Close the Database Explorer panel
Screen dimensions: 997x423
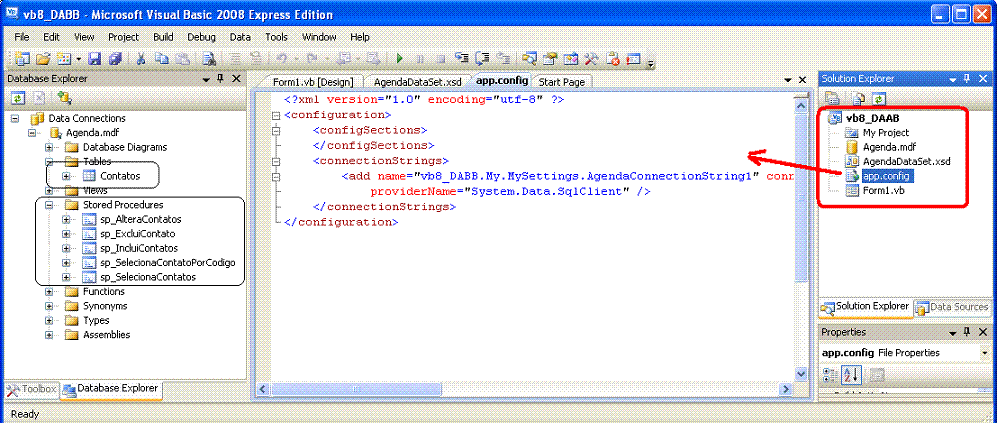(236, 79)
